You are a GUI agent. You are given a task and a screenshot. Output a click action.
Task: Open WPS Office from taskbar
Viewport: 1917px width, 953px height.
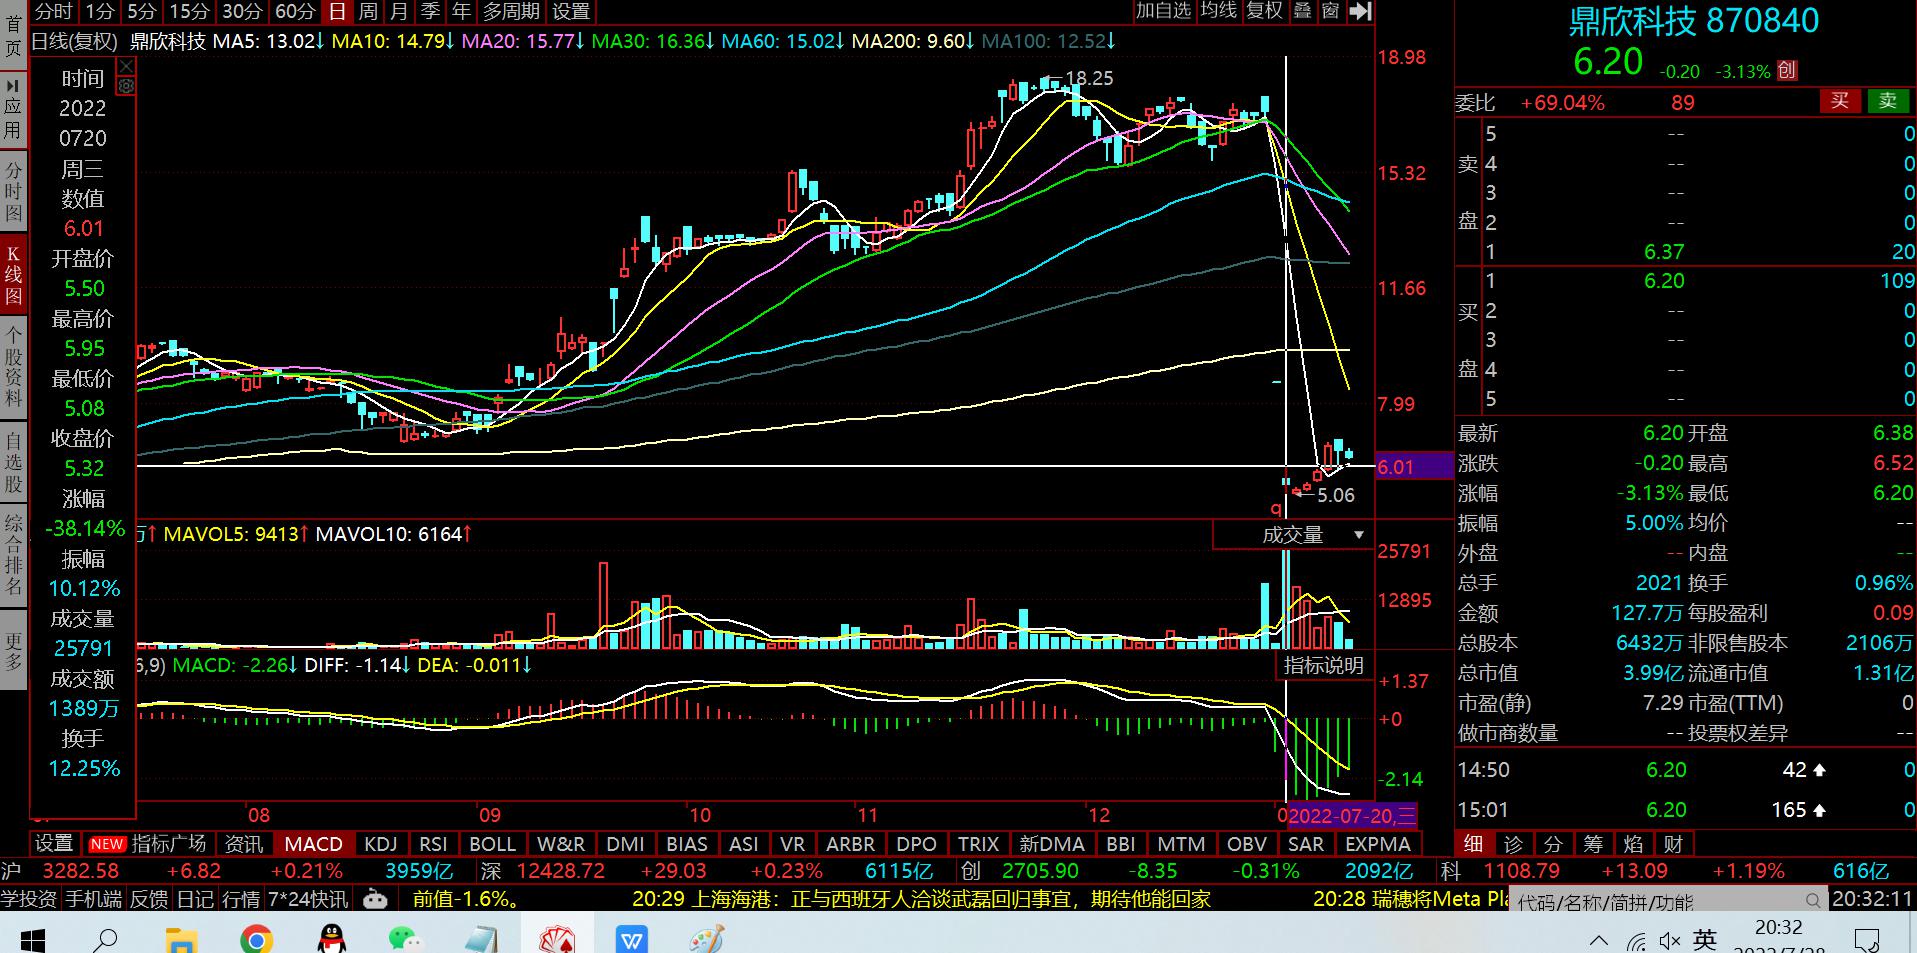(x=631, y=939)
